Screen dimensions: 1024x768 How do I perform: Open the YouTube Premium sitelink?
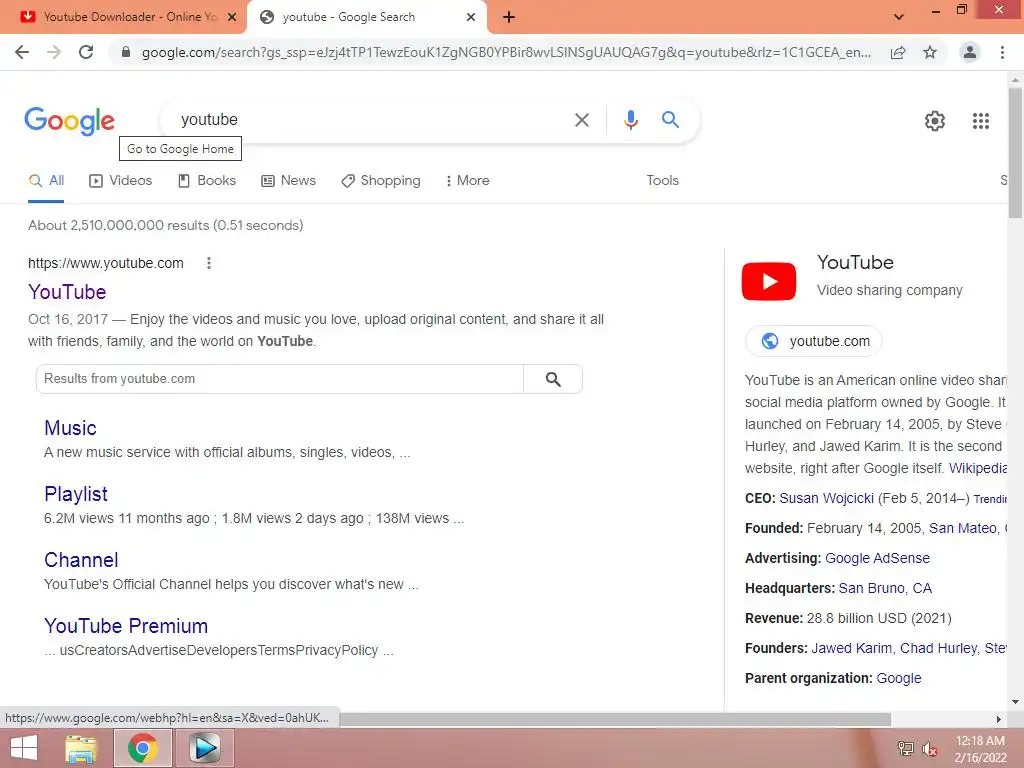[126, 626]
